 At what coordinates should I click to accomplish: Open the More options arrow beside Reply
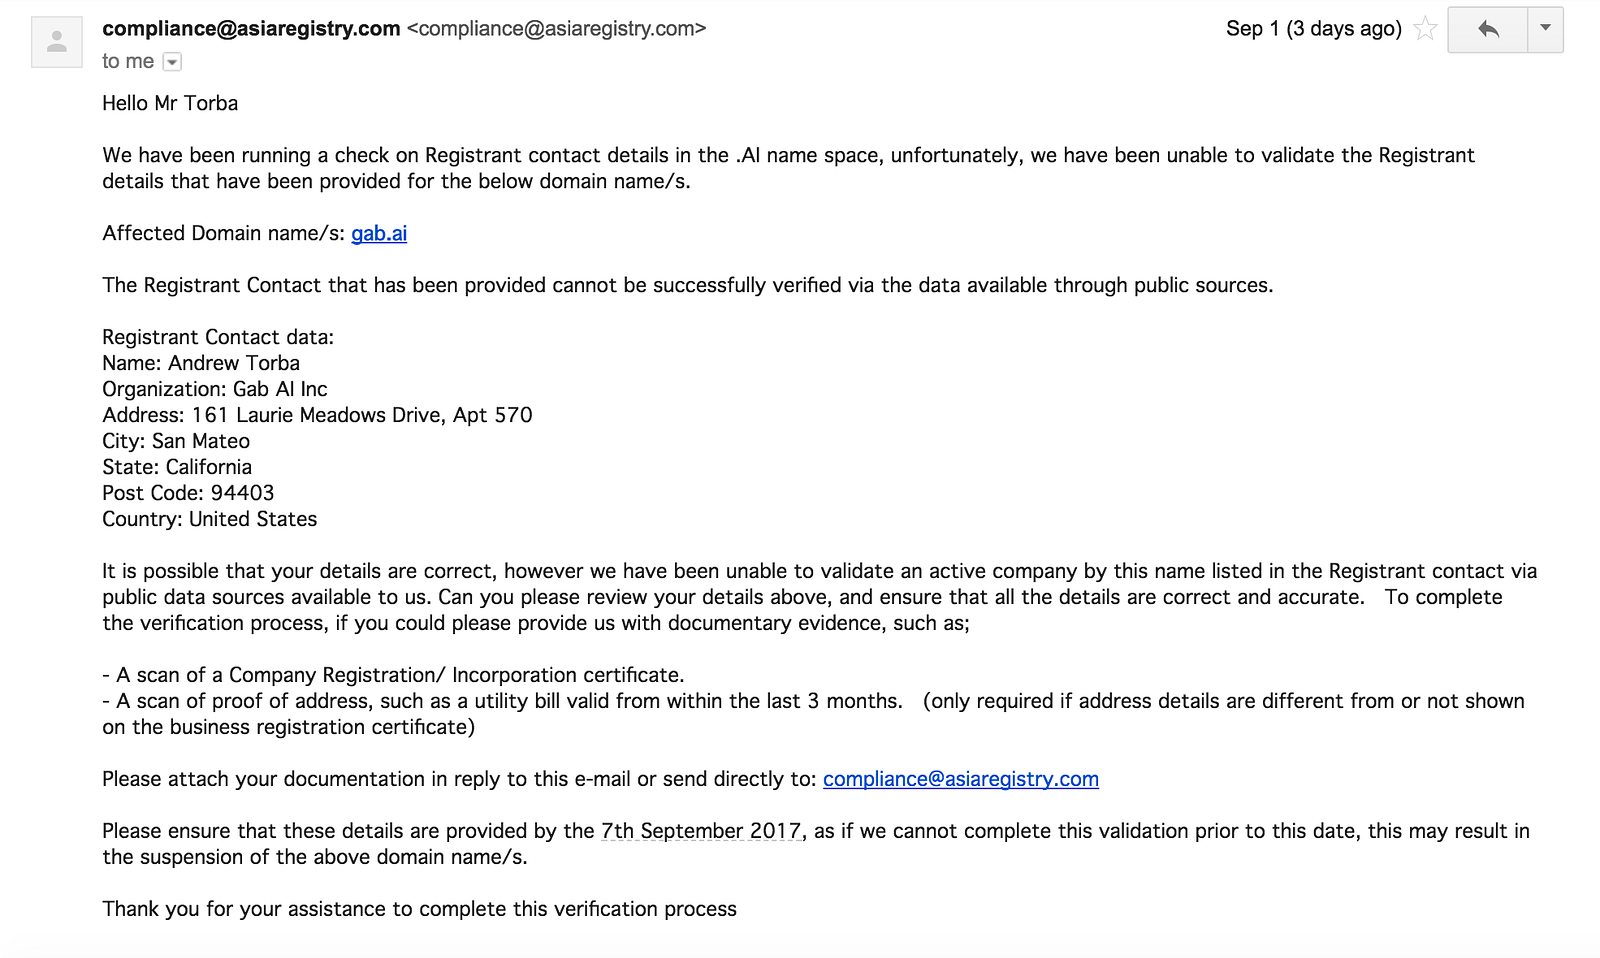pos(1545,29)
